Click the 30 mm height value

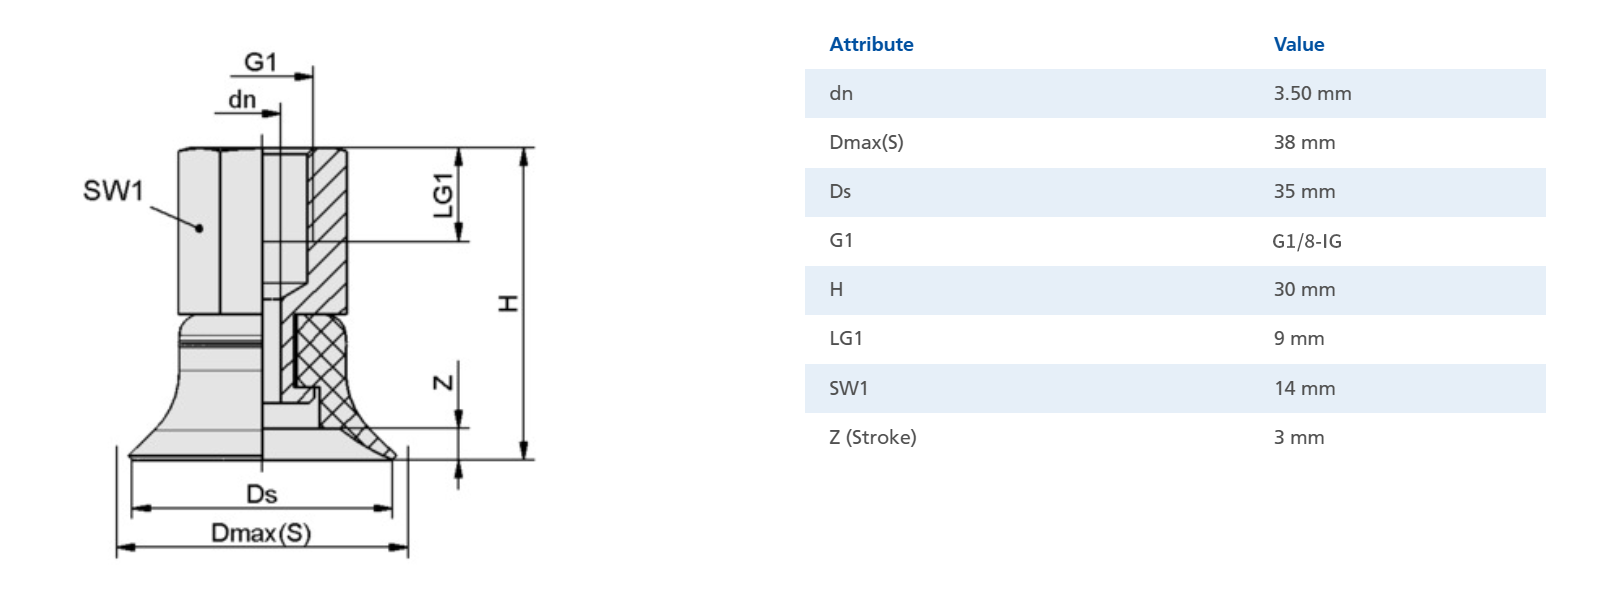click(x=1304, y=289)
